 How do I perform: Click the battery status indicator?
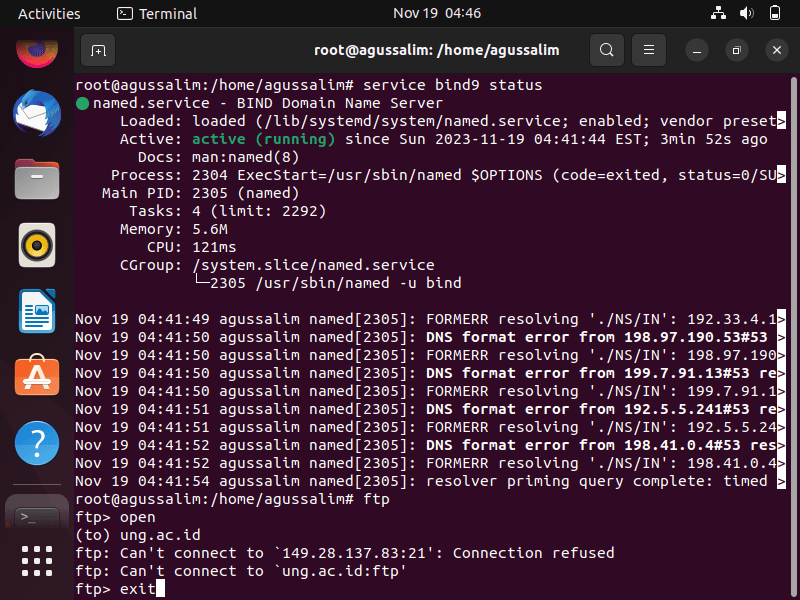[774, 13]
